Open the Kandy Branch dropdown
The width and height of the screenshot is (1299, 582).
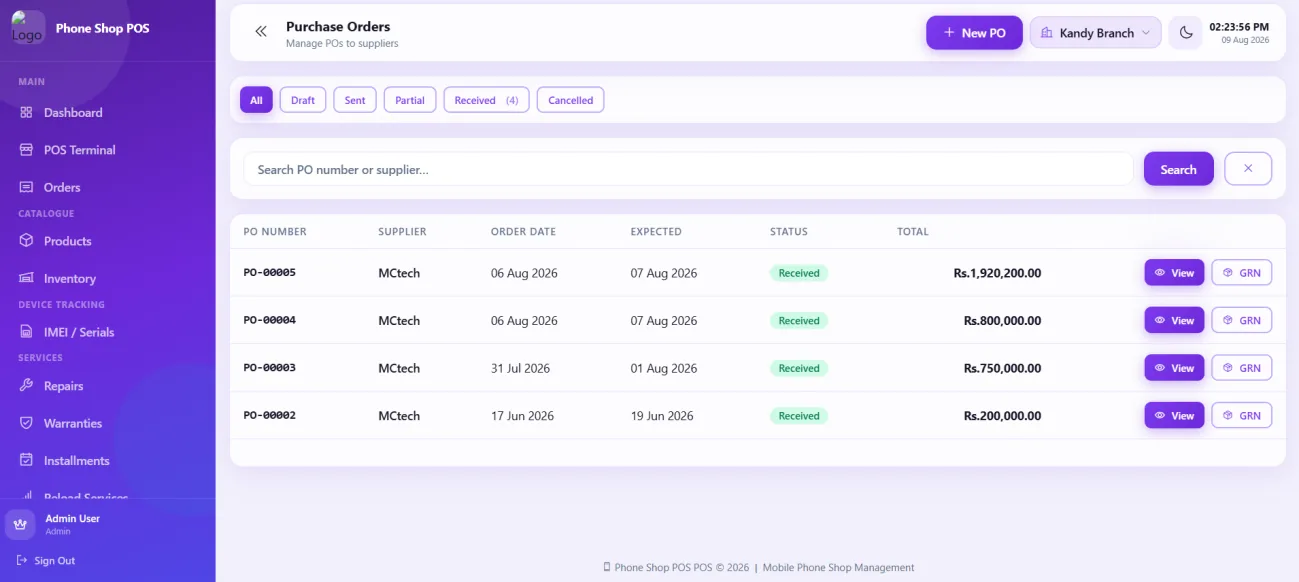1095,33
